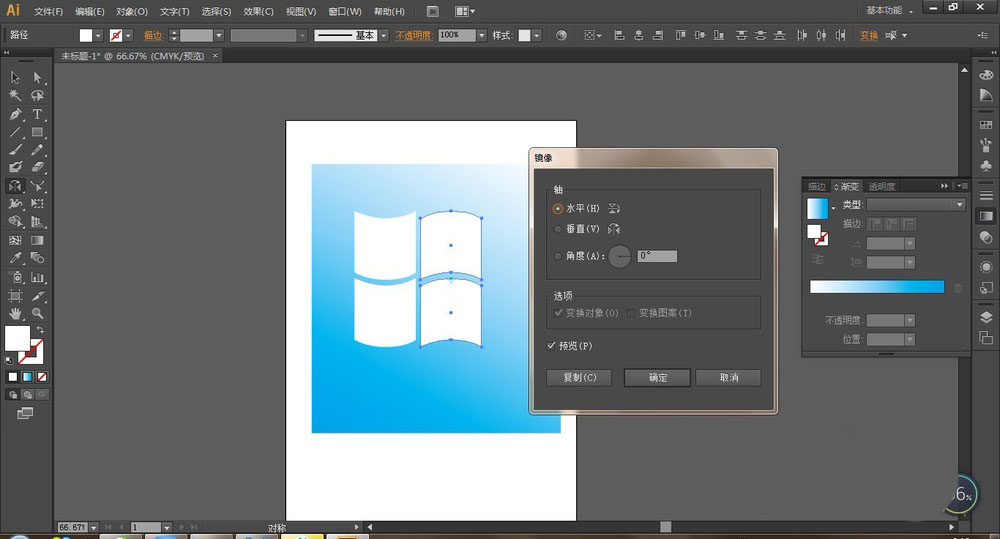The image size is (1000, 539).
Task: Click the Direct Selection arrow tool
Action: tap(37, 78)
